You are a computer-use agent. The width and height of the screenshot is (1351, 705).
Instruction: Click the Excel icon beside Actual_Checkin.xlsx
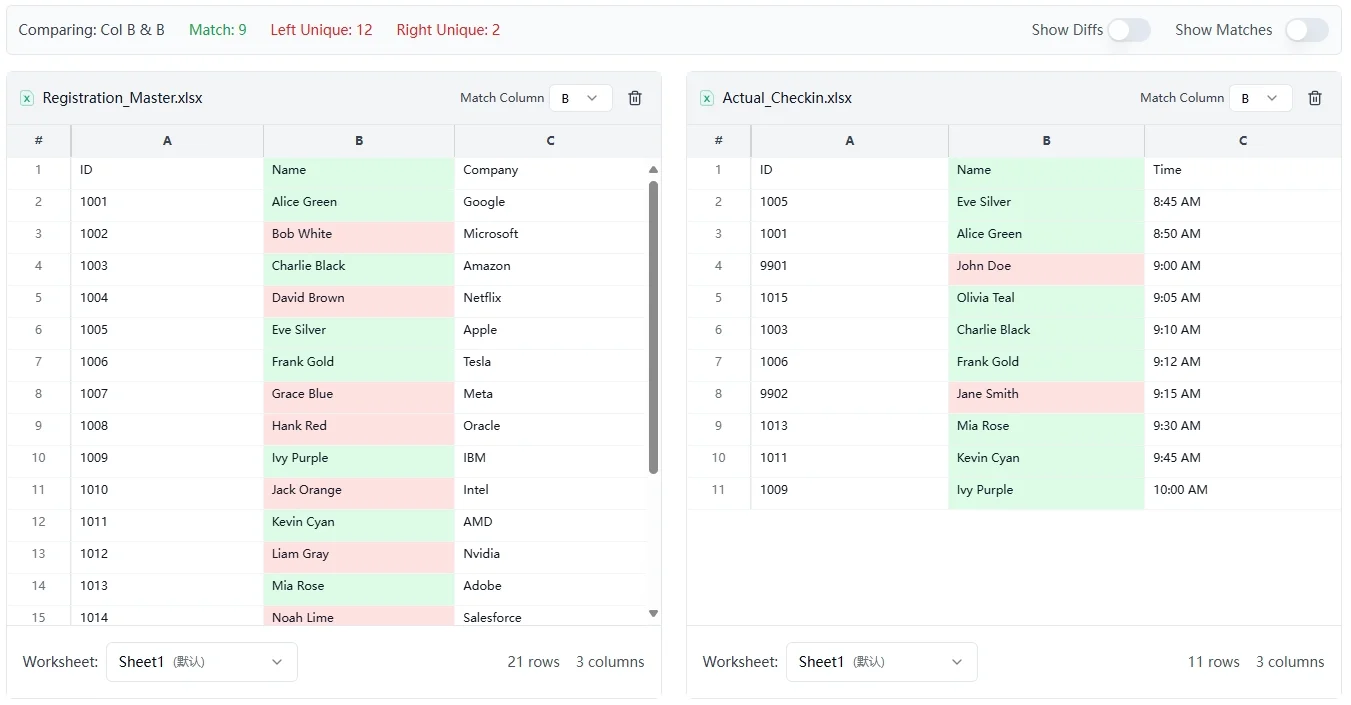click(x=706, y=98)
